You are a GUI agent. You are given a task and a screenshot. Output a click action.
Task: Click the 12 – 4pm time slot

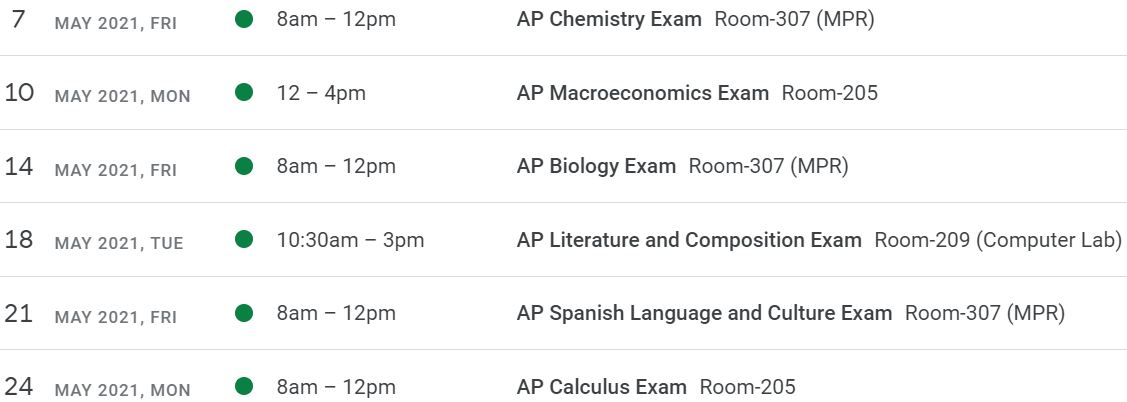(x=321, y=93)
